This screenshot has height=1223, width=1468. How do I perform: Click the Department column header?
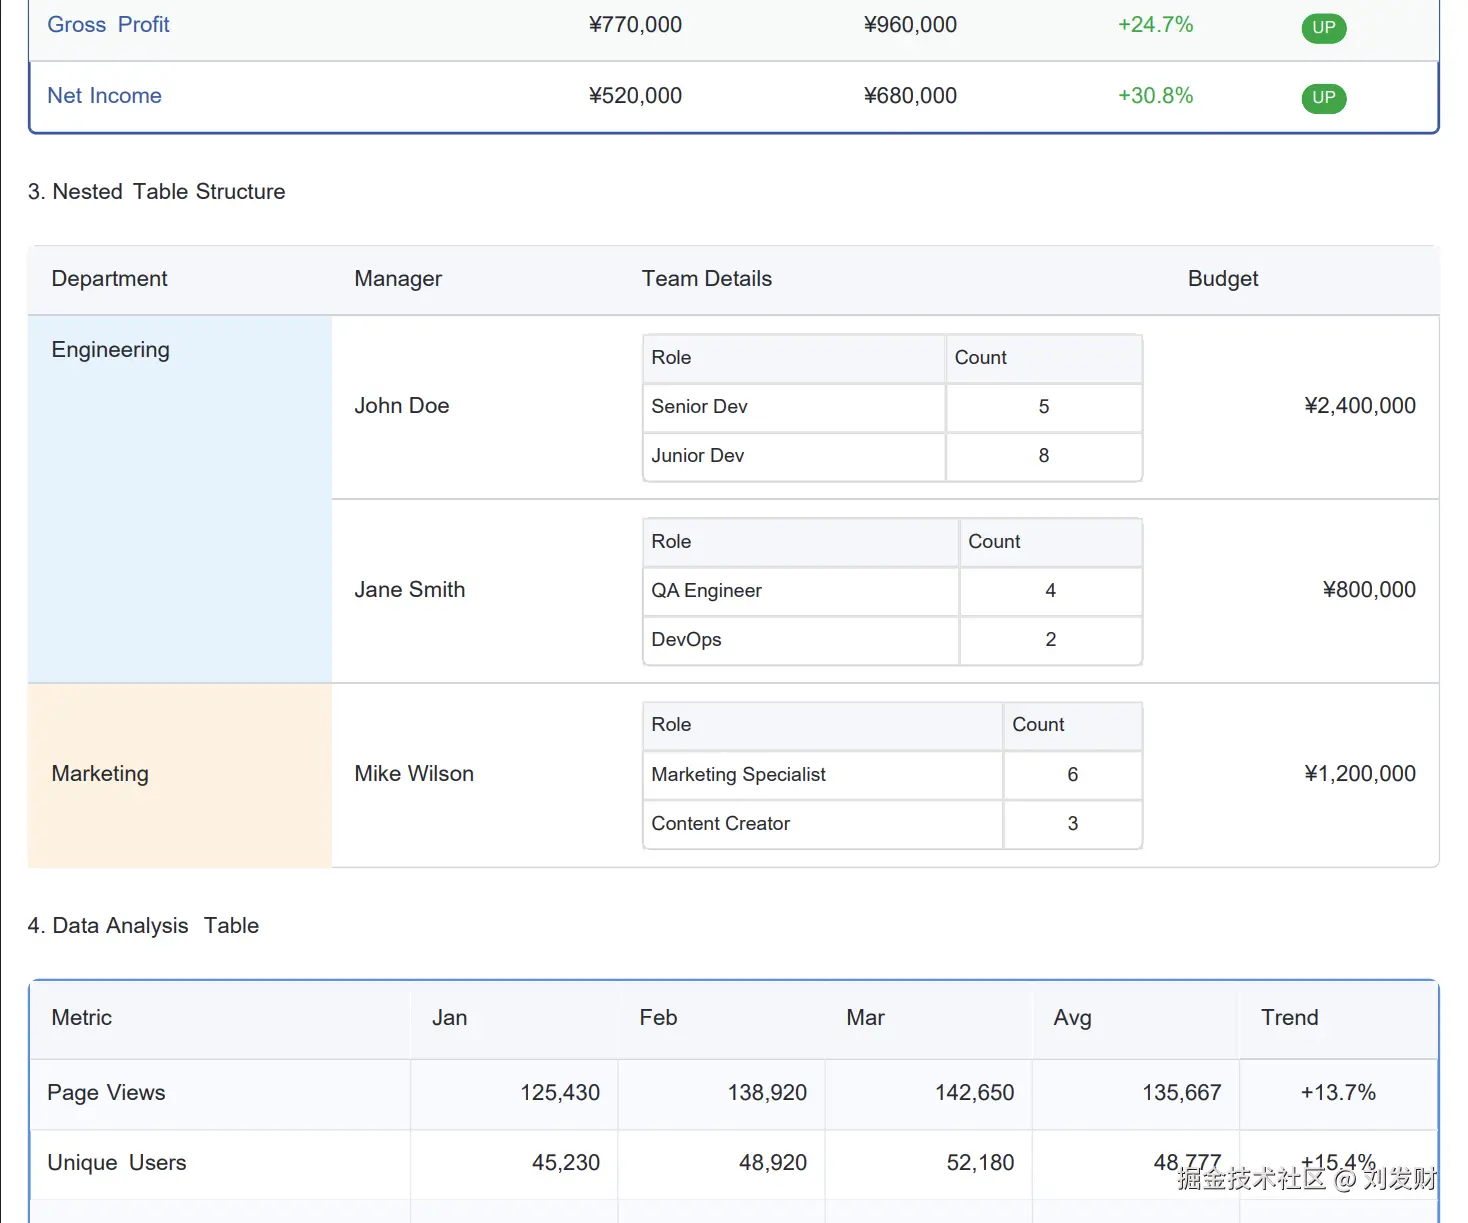pos(109,279)
